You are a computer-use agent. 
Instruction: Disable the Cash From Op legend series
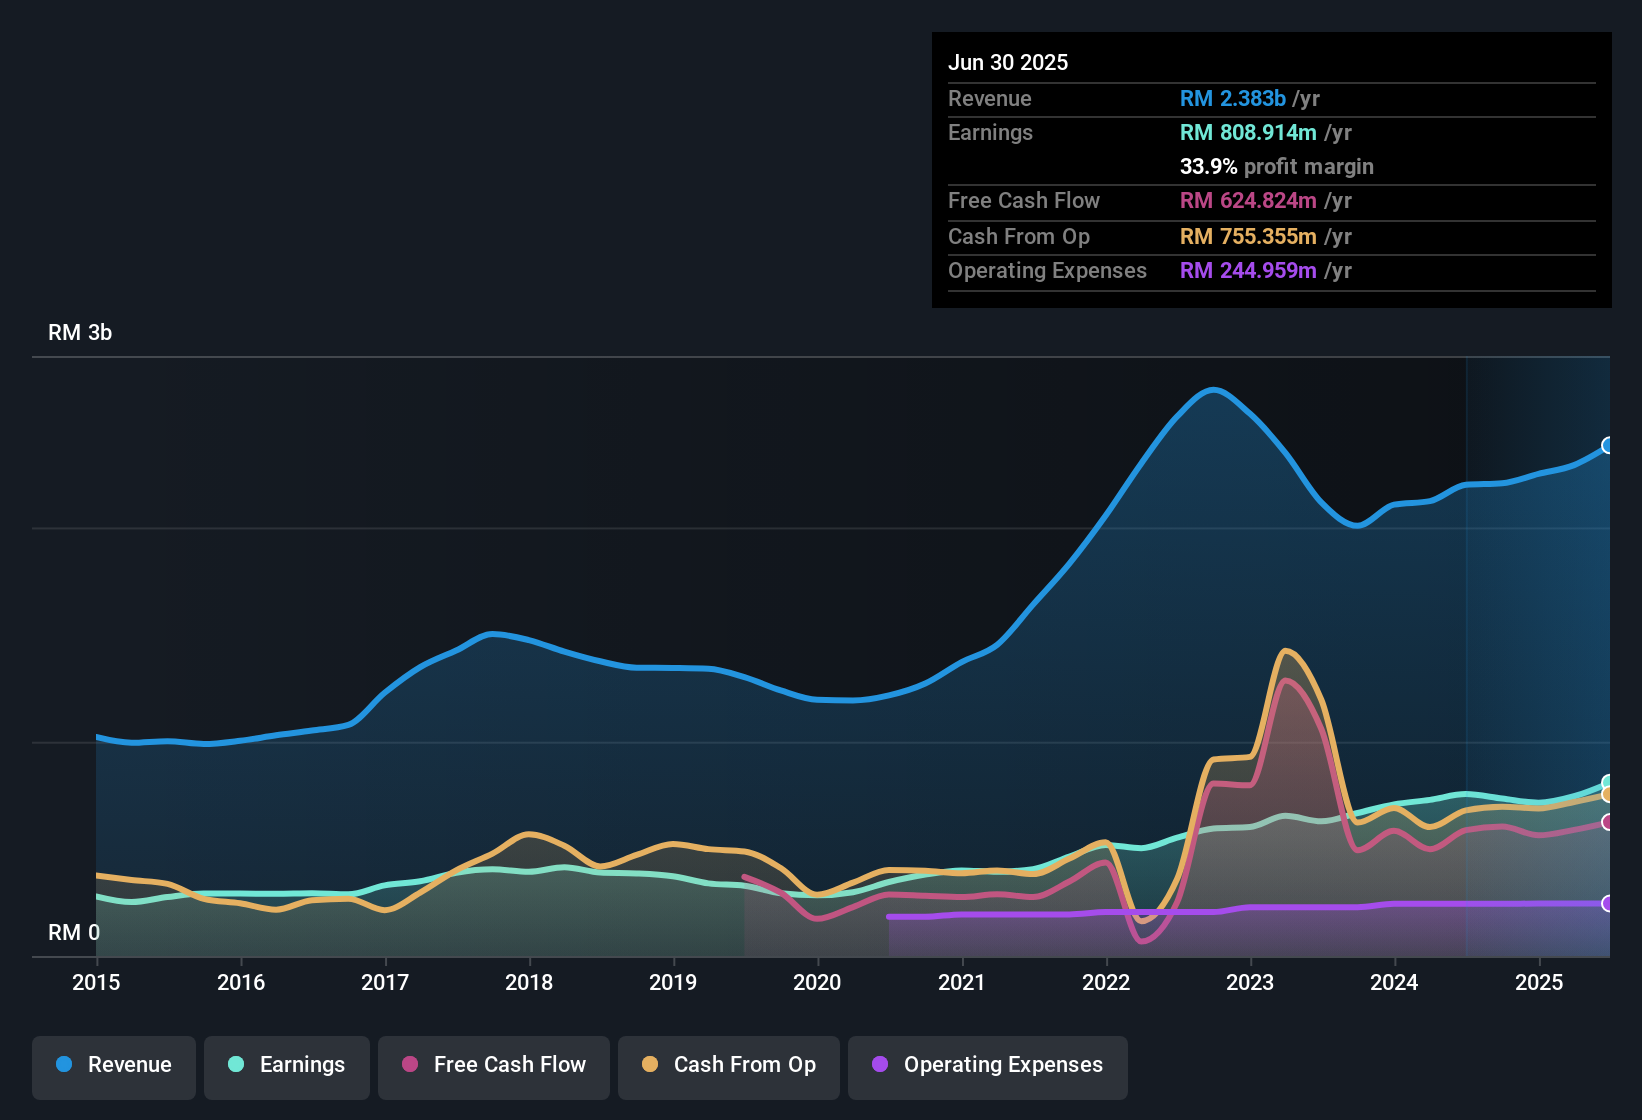pos(729,1065)
